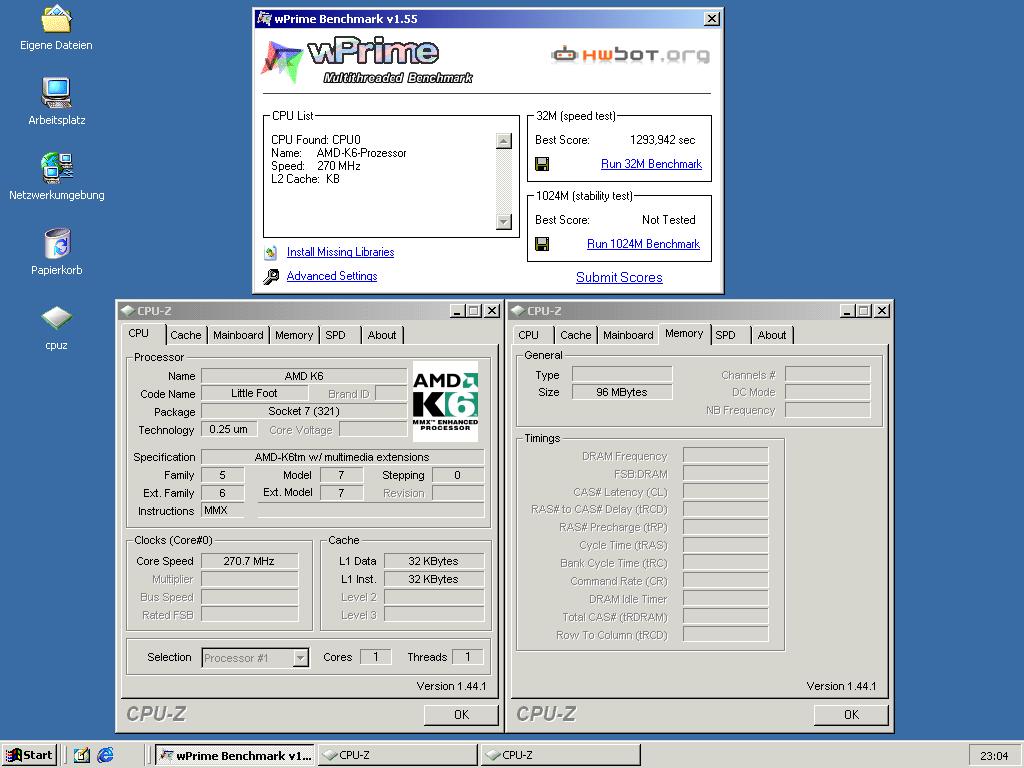Screen dimensions: 1024x768
Task: Run the 32M Benchmark
Action: click(651, 164)
